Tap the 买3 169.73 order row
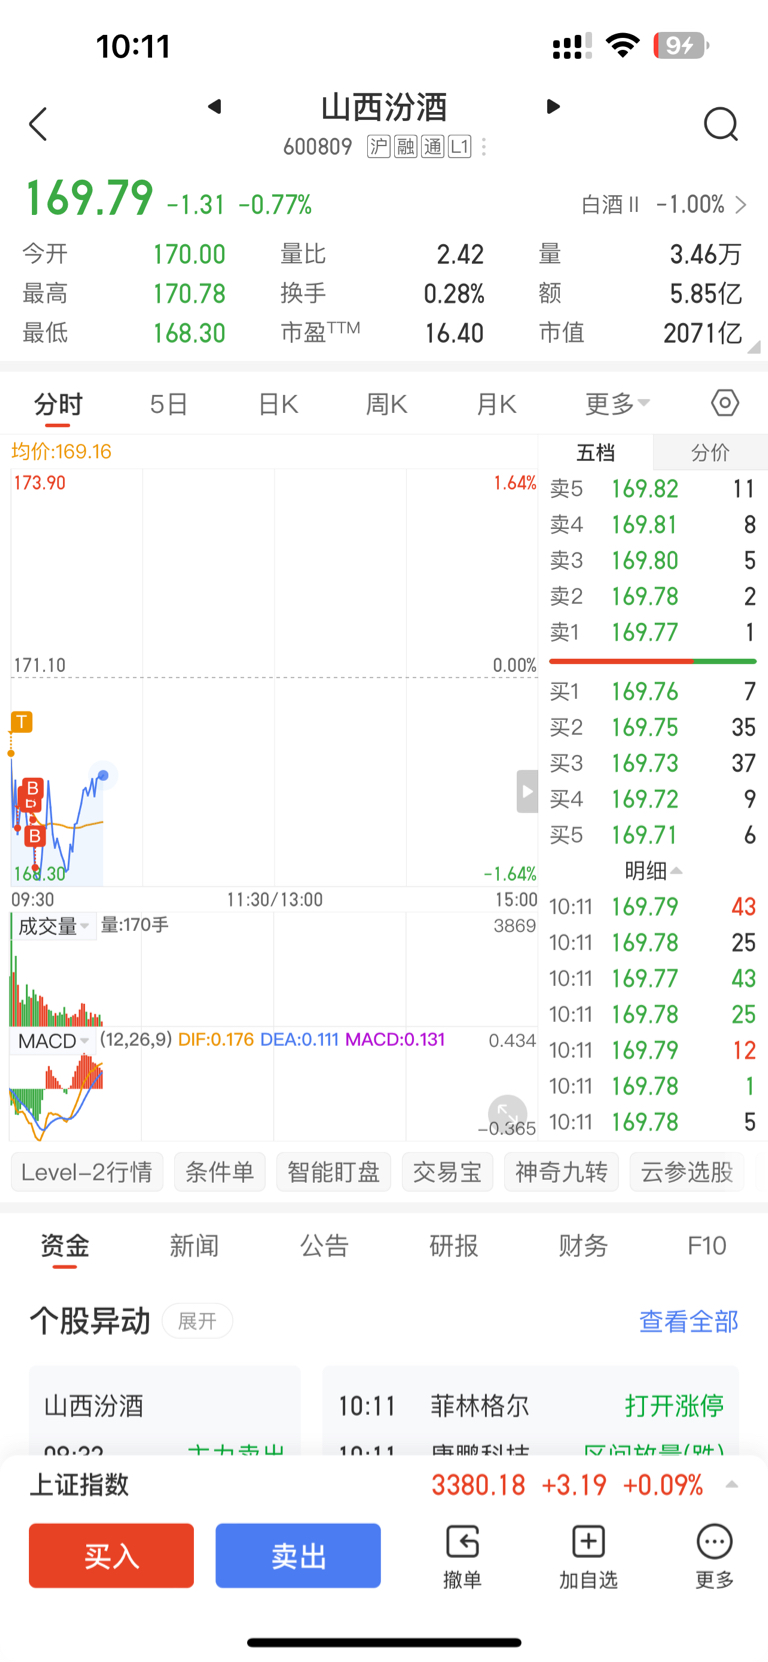 click(652, 763)
